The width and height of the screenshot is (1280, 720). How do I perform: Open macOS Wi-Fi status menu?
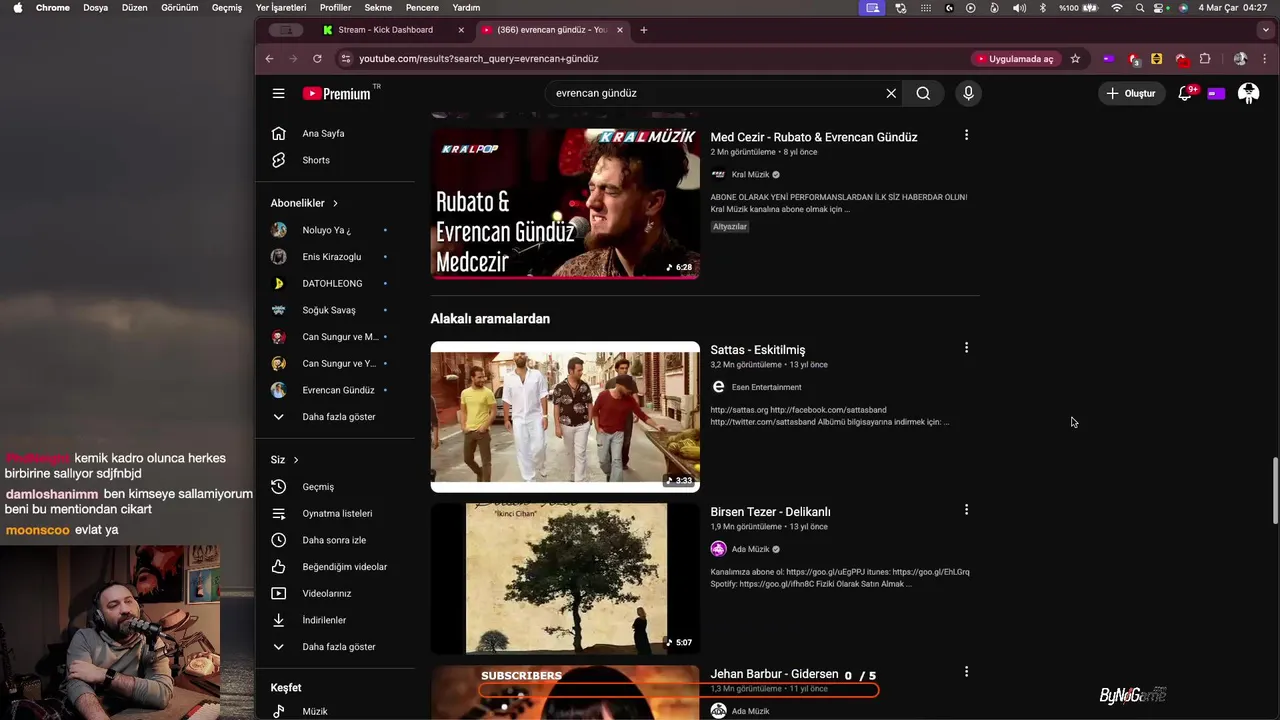[x=1117, y=7]
